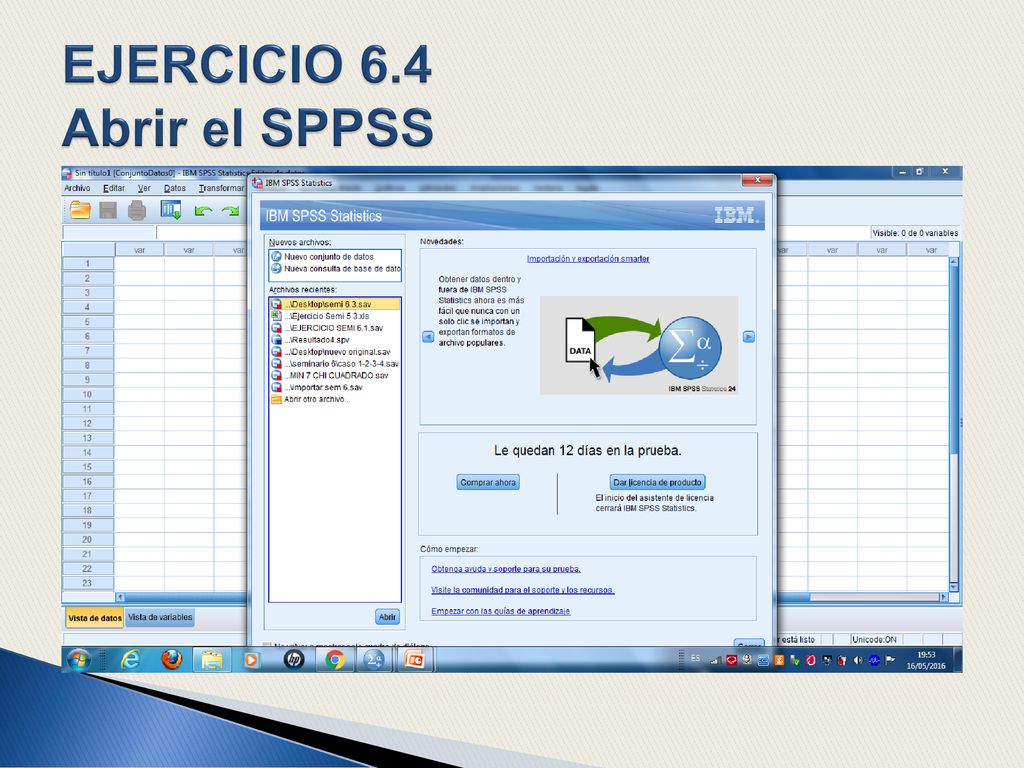Open the HP taskbar icon
Image resolution: width=1024 pixels, height=768 pixels.
294,660
